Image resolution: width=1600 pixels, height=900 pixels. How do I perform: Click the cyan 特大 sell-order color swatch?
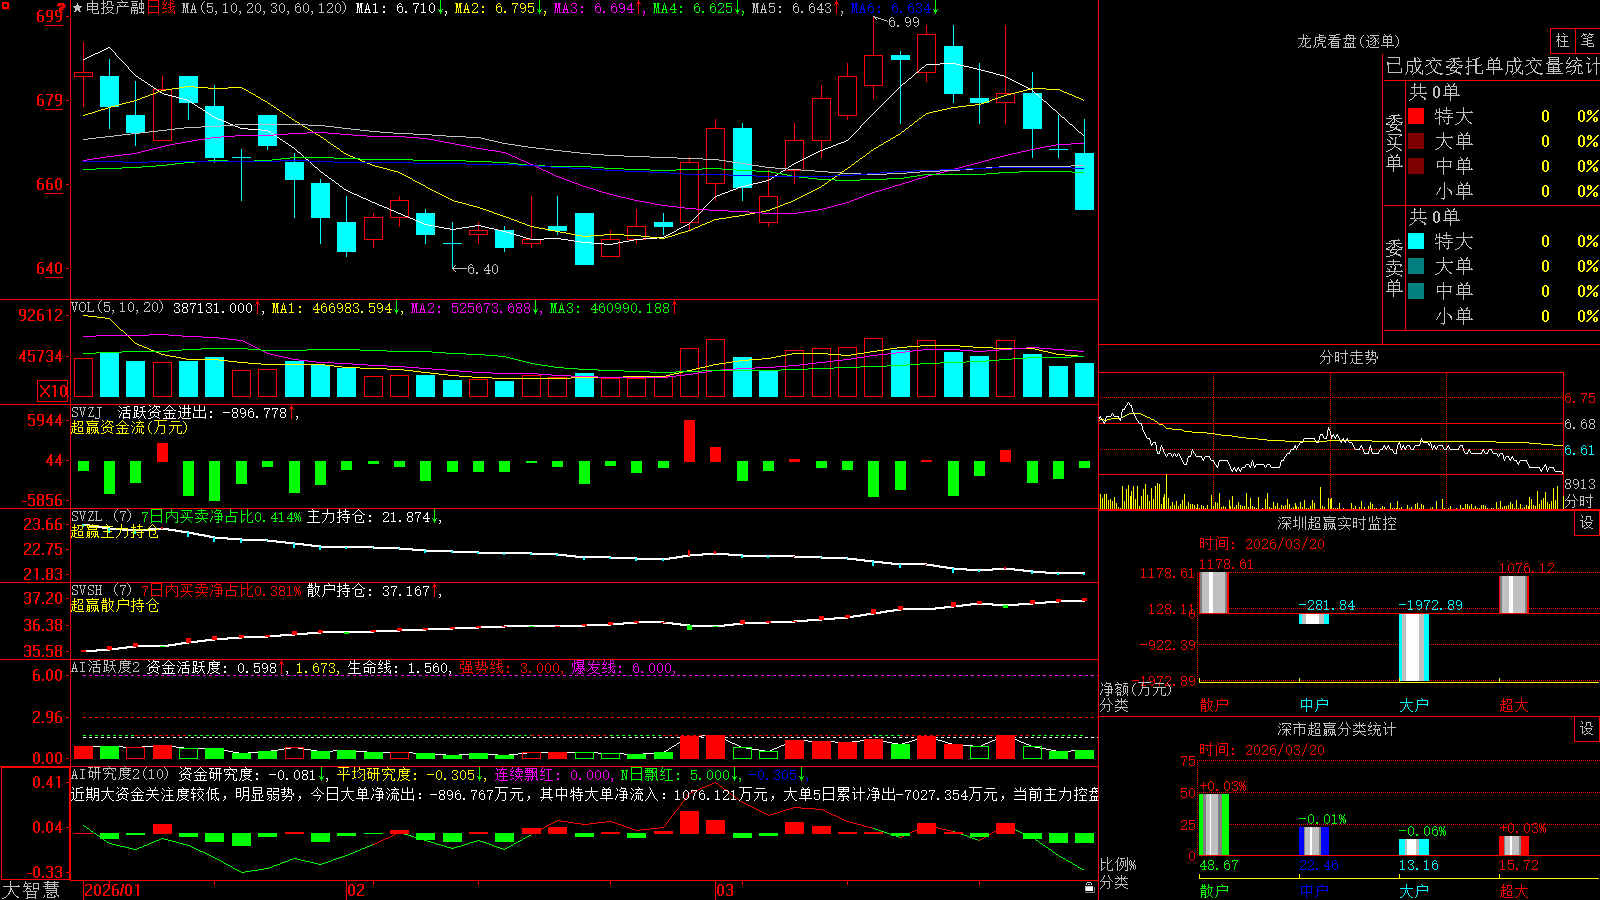point(1416,241)
